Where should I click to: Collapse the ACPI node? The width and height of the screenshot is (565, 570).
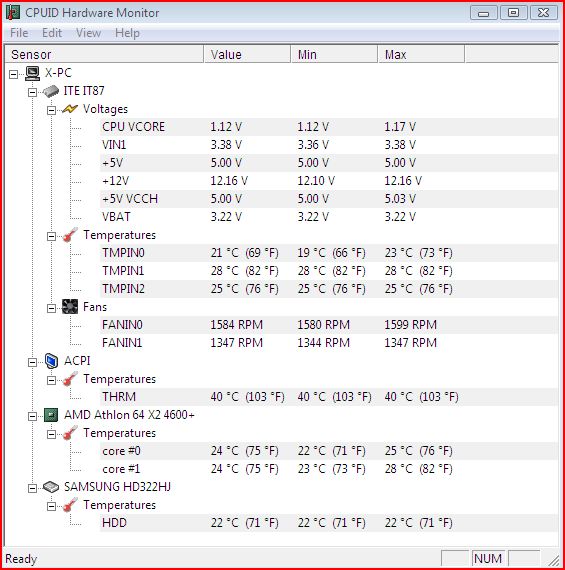click(32, 362)
